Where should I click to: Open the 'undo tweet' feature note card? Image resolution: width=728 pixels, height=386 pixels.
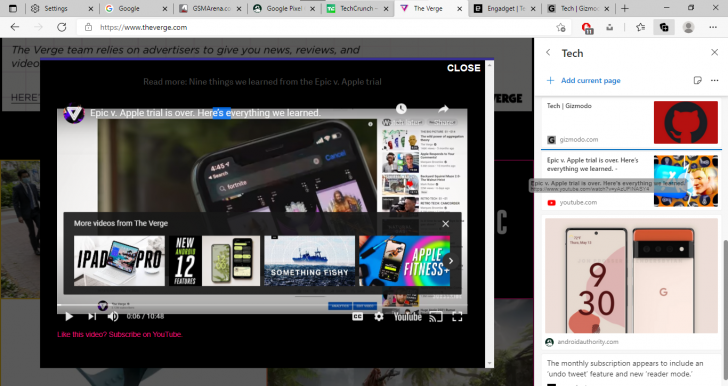[631, 370]
